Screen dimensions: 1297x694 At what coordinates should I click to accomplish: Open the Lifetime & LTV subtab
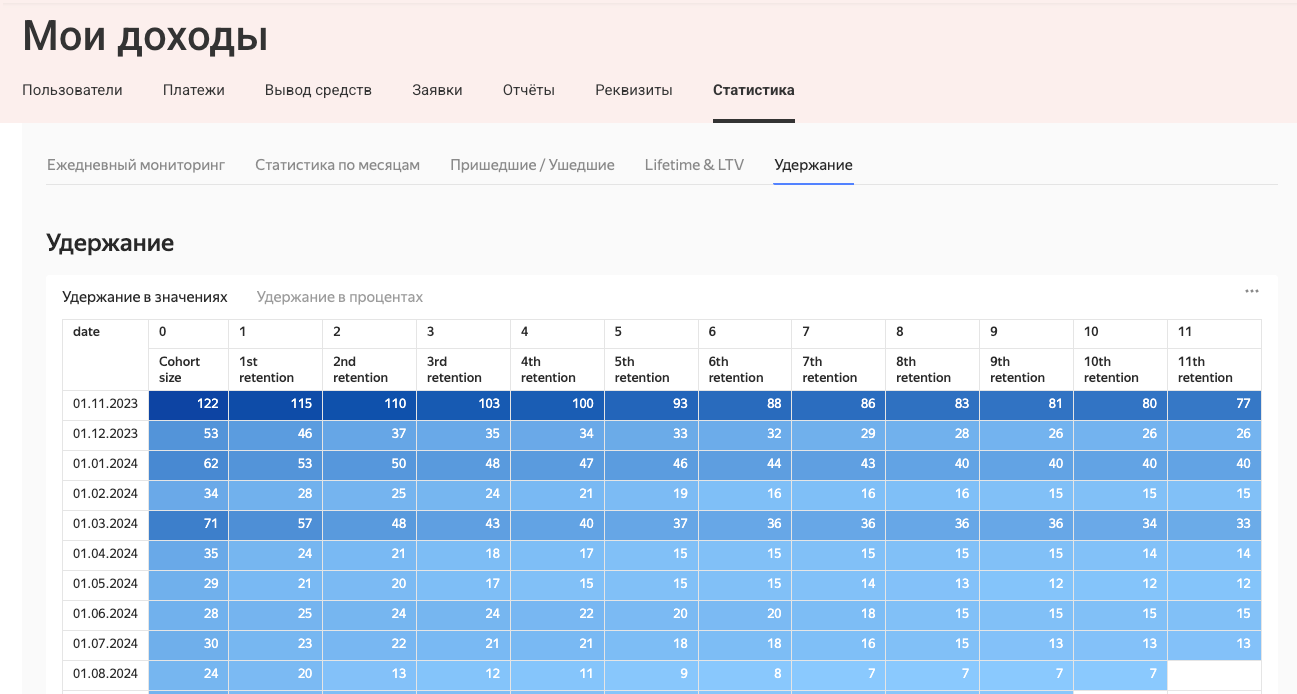pos(694,165)
